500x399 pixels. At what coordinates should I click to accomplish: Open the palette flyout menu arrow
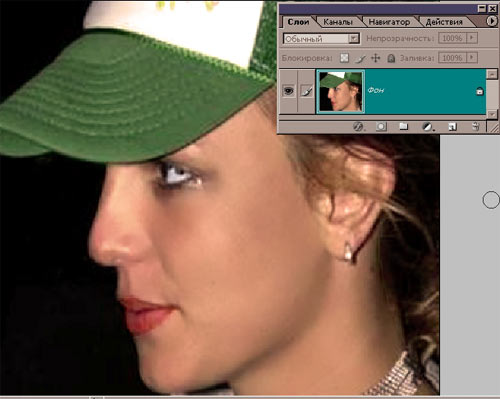[x=491, y=21]
